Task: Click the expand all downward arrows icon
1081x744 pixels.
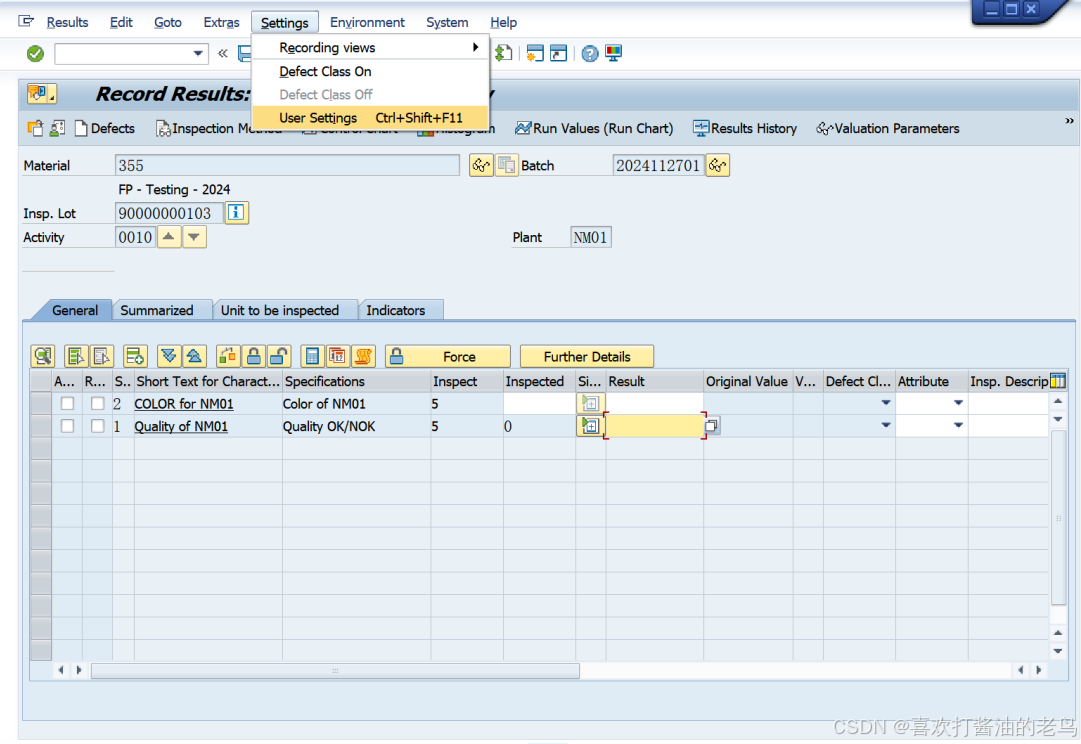Action: tap(168, 356)
